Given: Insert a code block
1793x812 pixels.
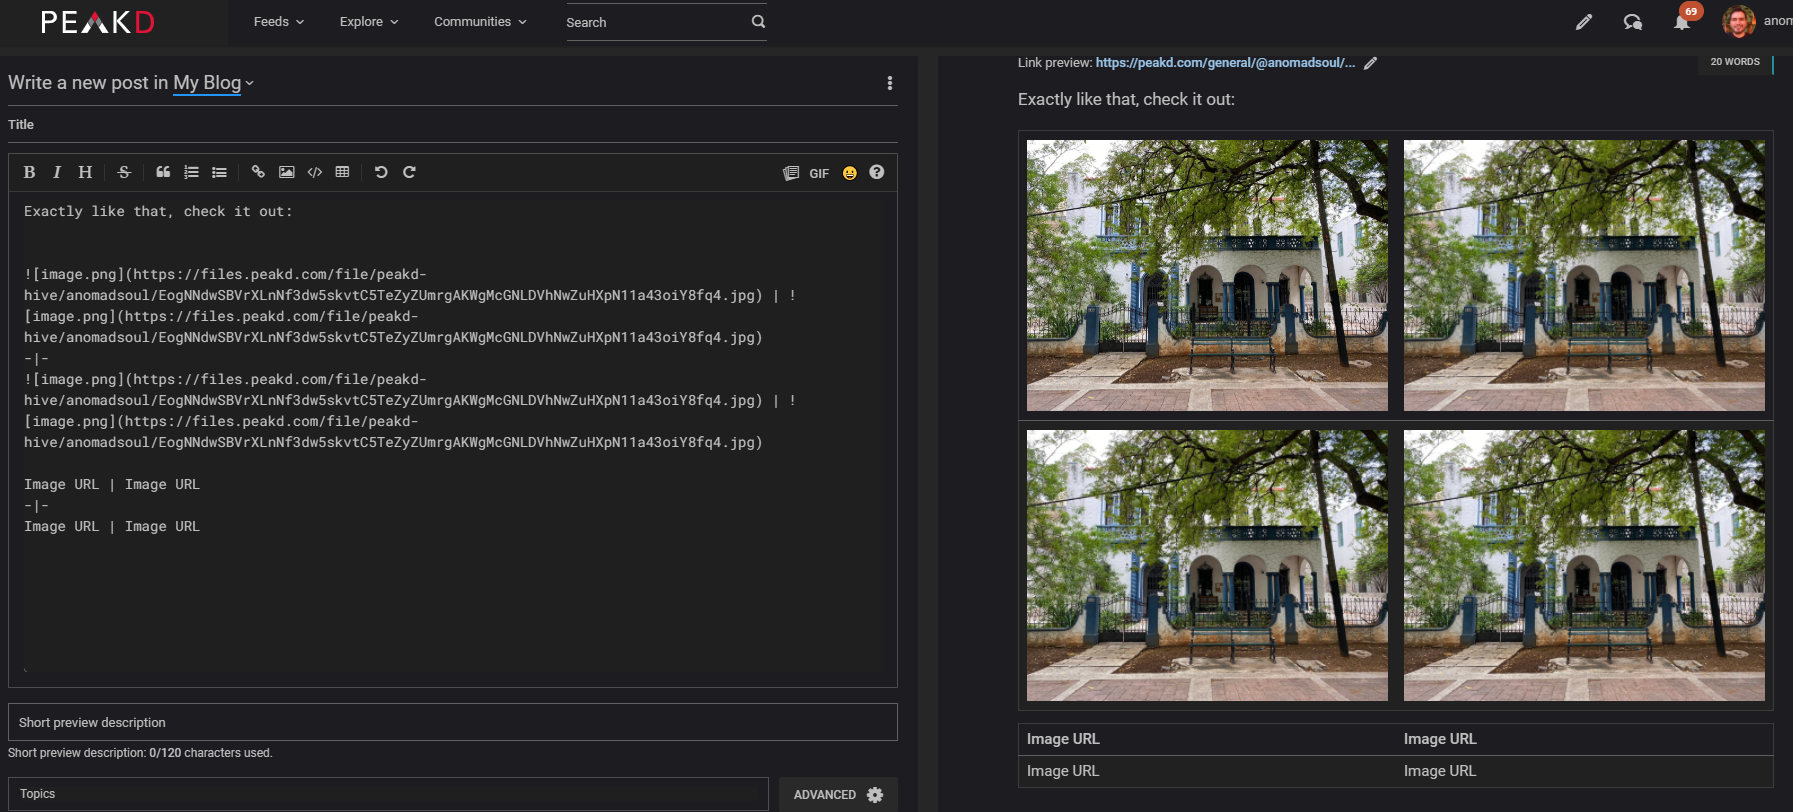Looking at the screenshot, I should [314, 172].
